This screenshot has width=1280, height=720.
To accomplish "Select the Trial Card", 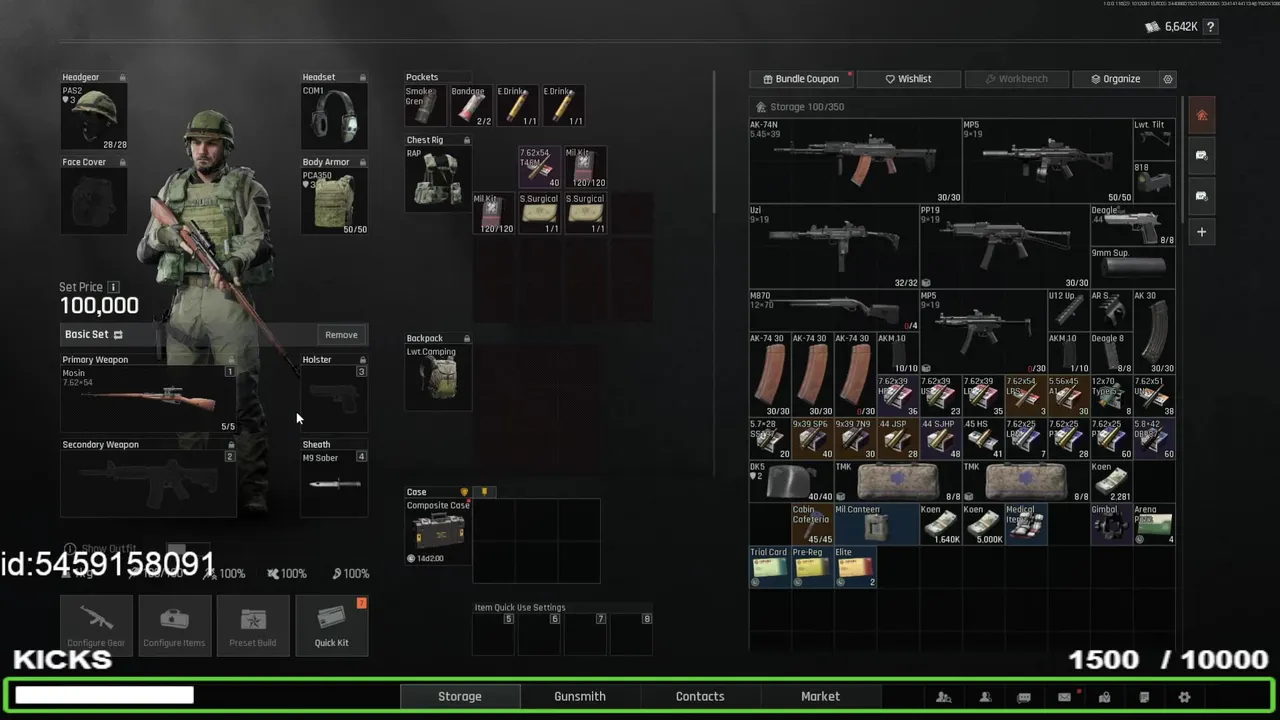I will coord(769,567).
